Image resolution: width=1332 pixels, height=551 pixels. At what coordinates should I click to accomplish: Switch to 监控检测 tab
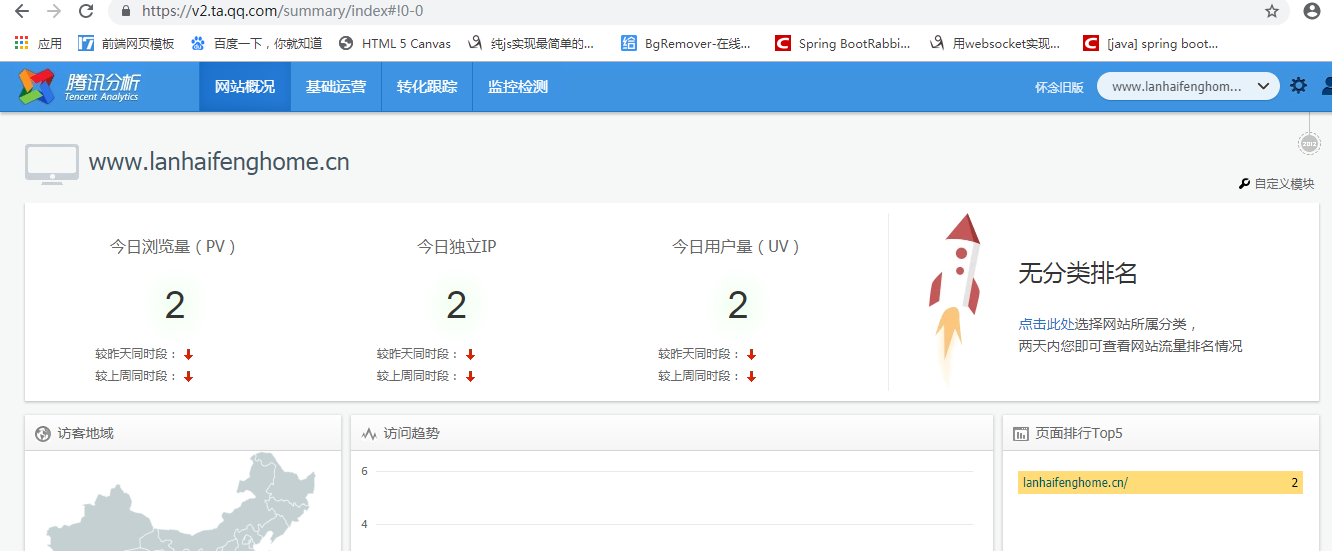[x=518, y=87]
